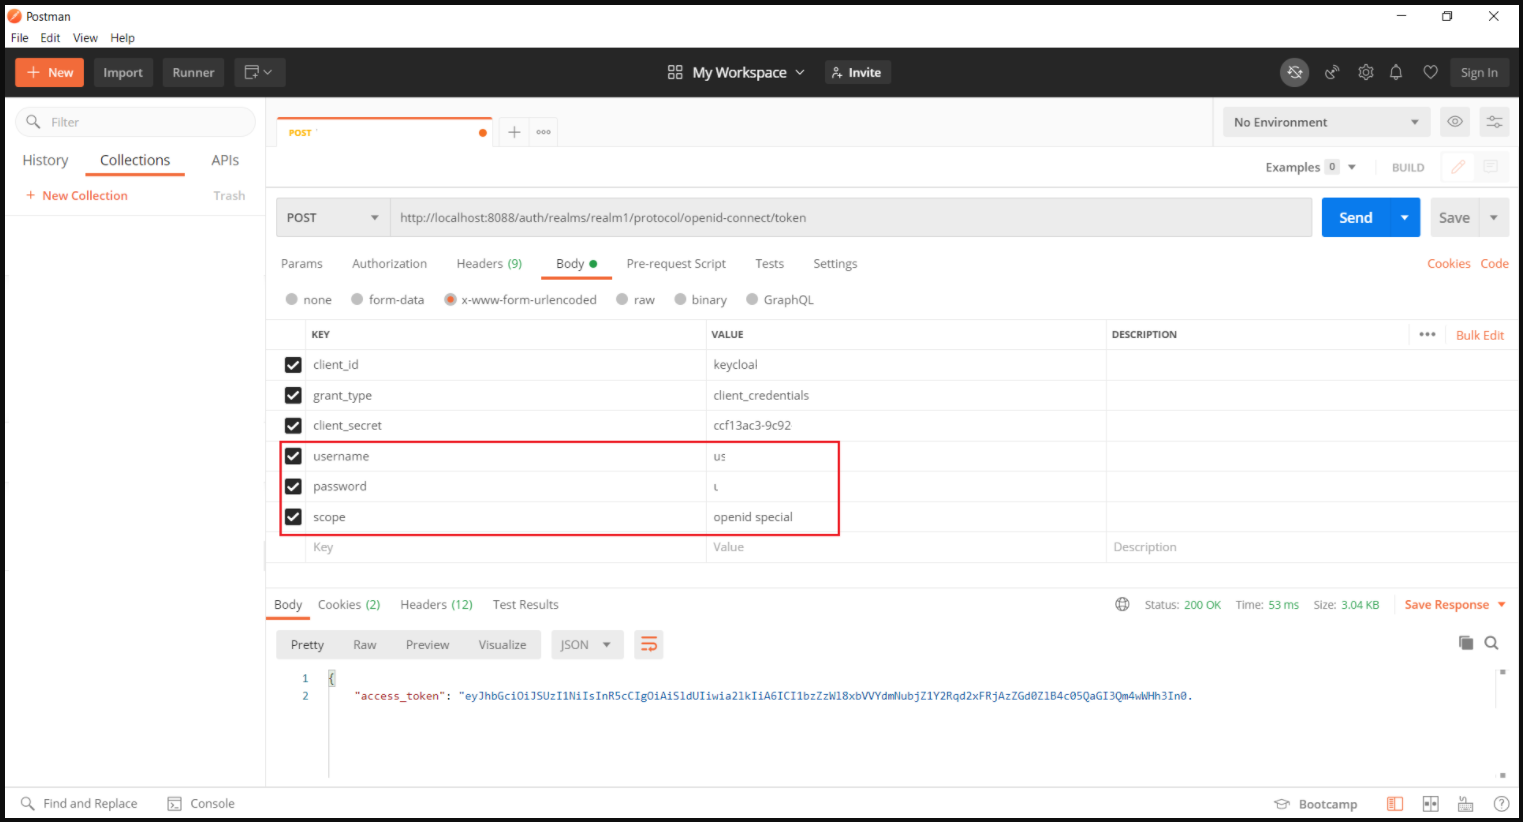Screen dimensions: 1523x822
Task: Open the Pre-request Script tab
Action: click(x=676, y=264)
